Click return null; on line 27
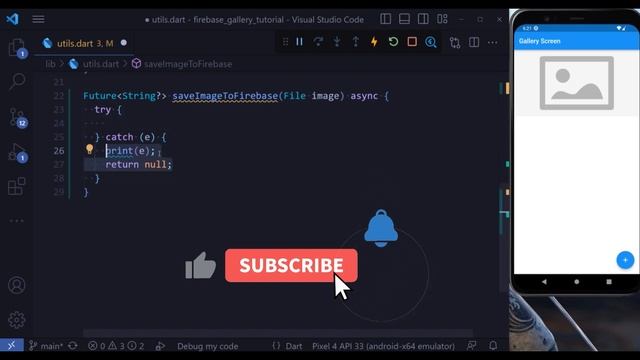The image size is (640, 360). (x=138, y=164)
